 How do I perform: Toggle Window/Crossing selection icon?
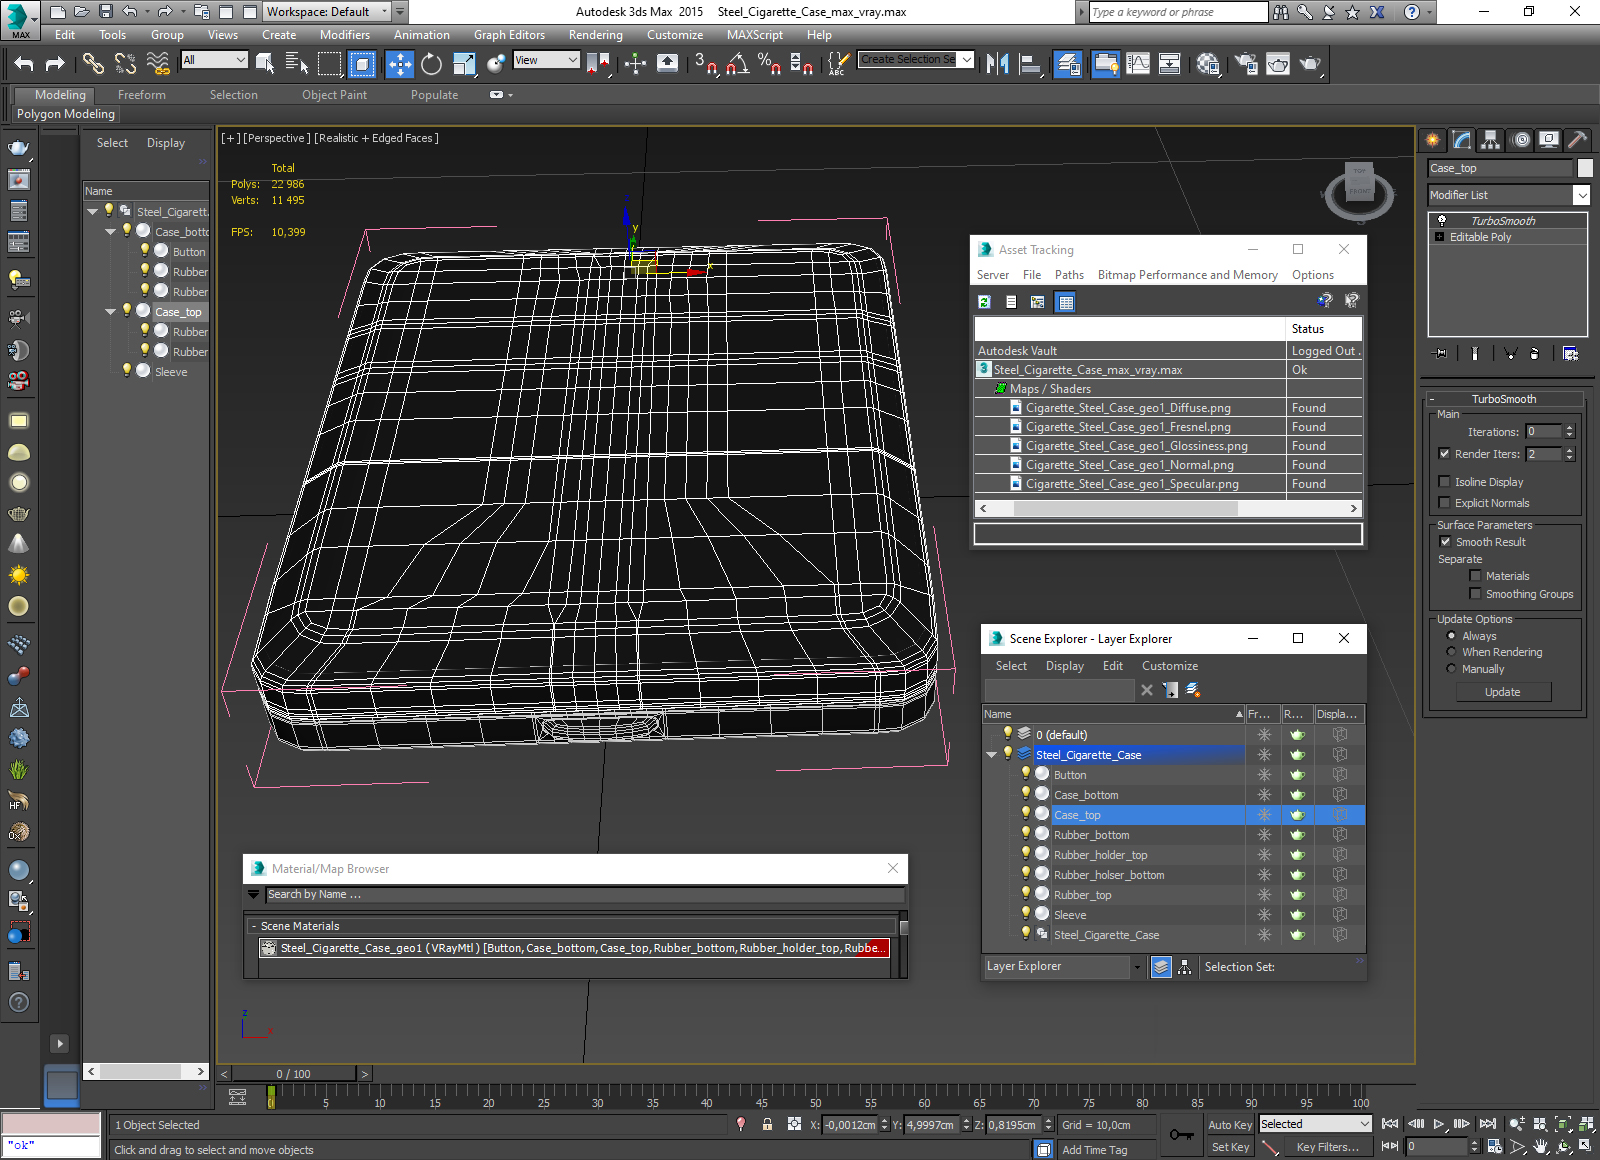pyautogui.click(x=362, y=64)
